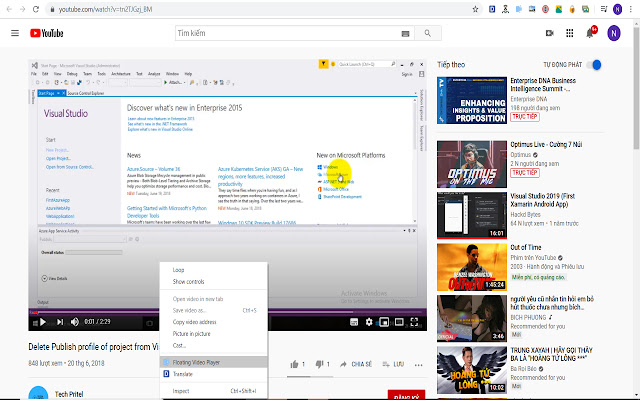Image resolution: width=640 pixels, height=400 pixels.
Task: Click the YouTube logo
Action: (46, 33)
